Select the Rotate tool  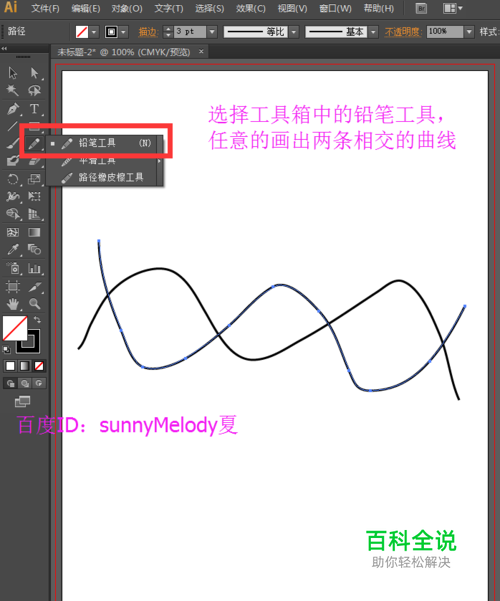[x=13, y=179]
